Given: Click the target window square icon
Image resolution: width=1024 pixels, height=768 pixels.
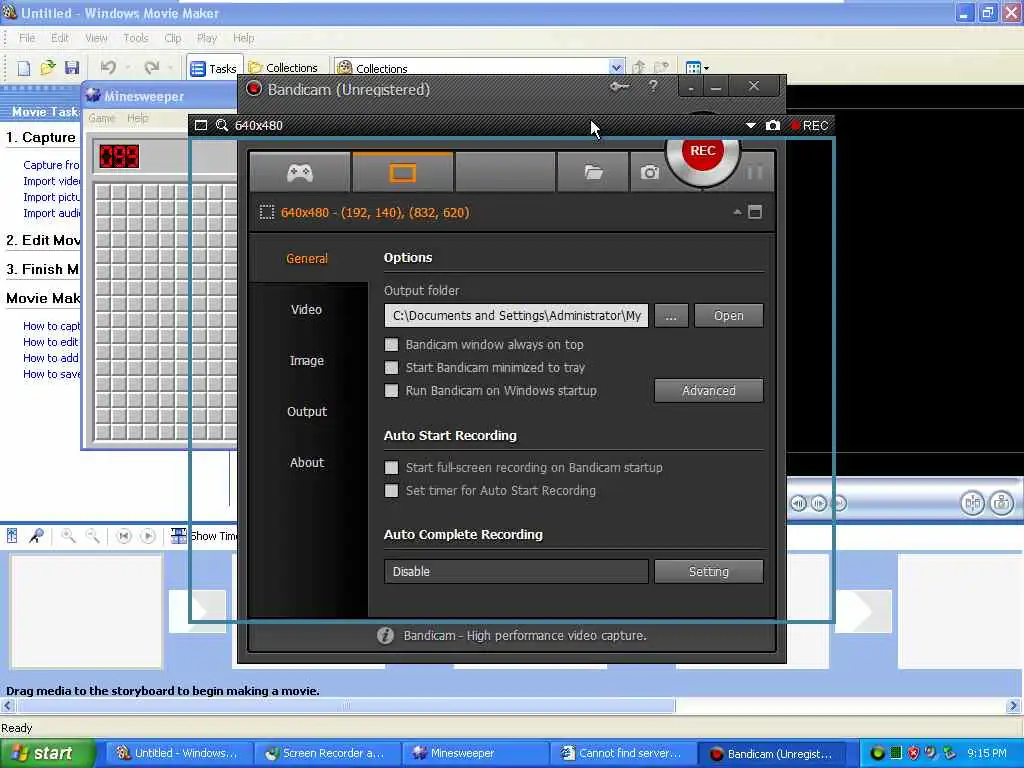Looking at the screenshot, I should [x=755, y=212].
